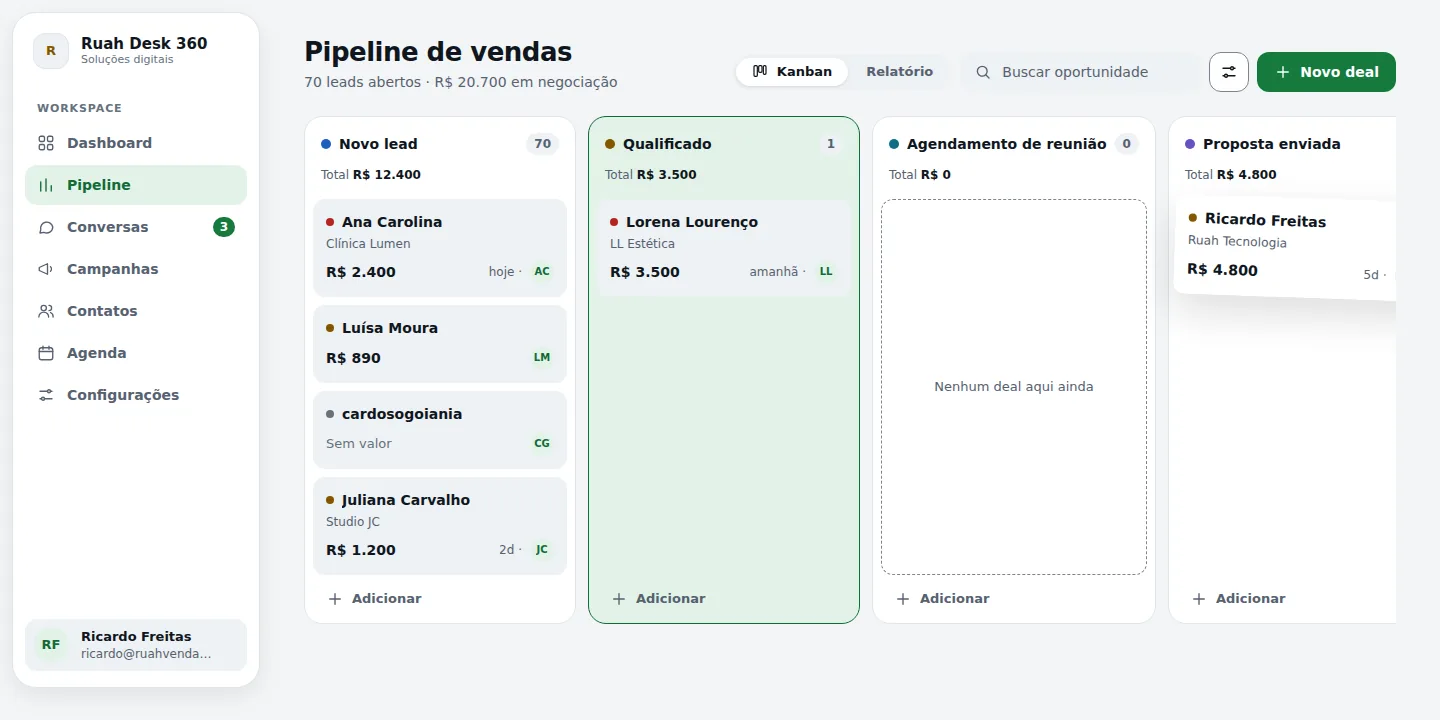Click the LL avatar on Lorena Lourenço card
Image resolution: width=1440 pixels, height=720 pixels.
pyautogui.click(x=826, y=271)
